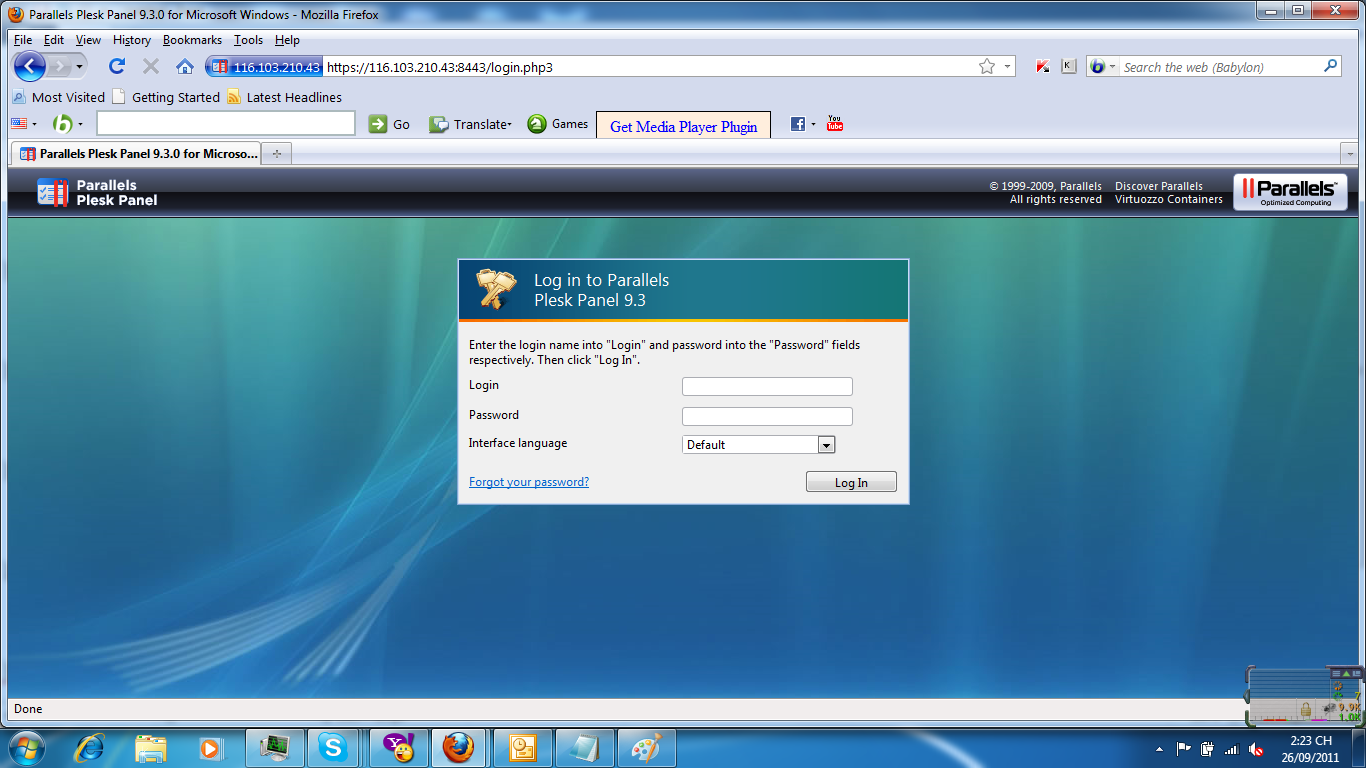The width and height of the screenshot is (1366, 768).
Task: Open the Bookmarks menu
Action: click(192, 40)
